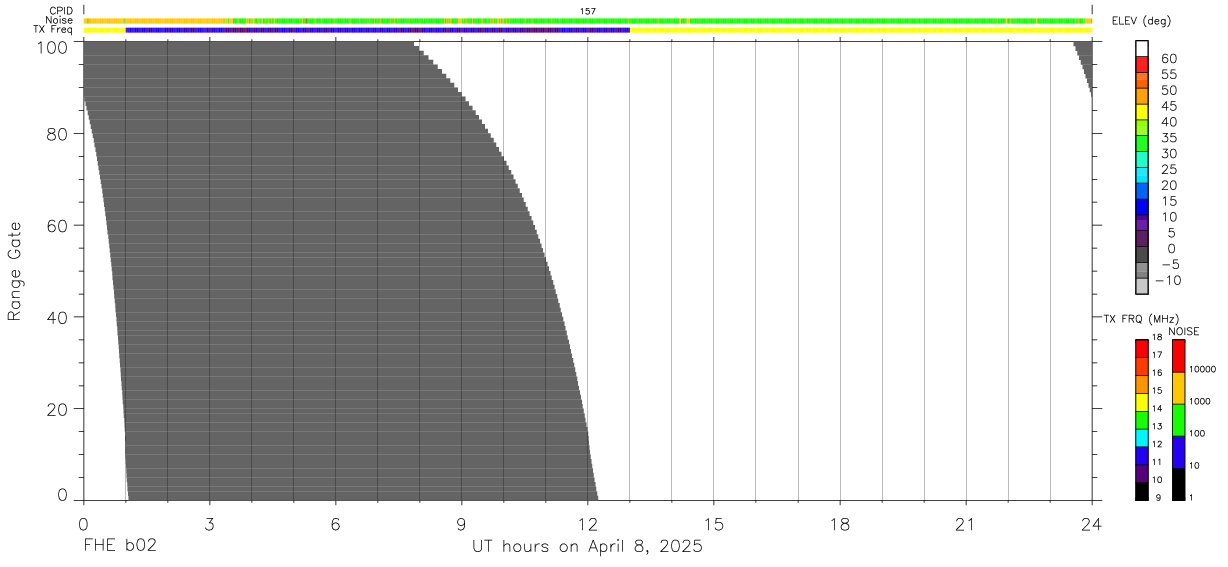Viewport: 1228px width, 567px height.
Task: Click the blue swatch in NOISE colorbar
Action: 1178,452
